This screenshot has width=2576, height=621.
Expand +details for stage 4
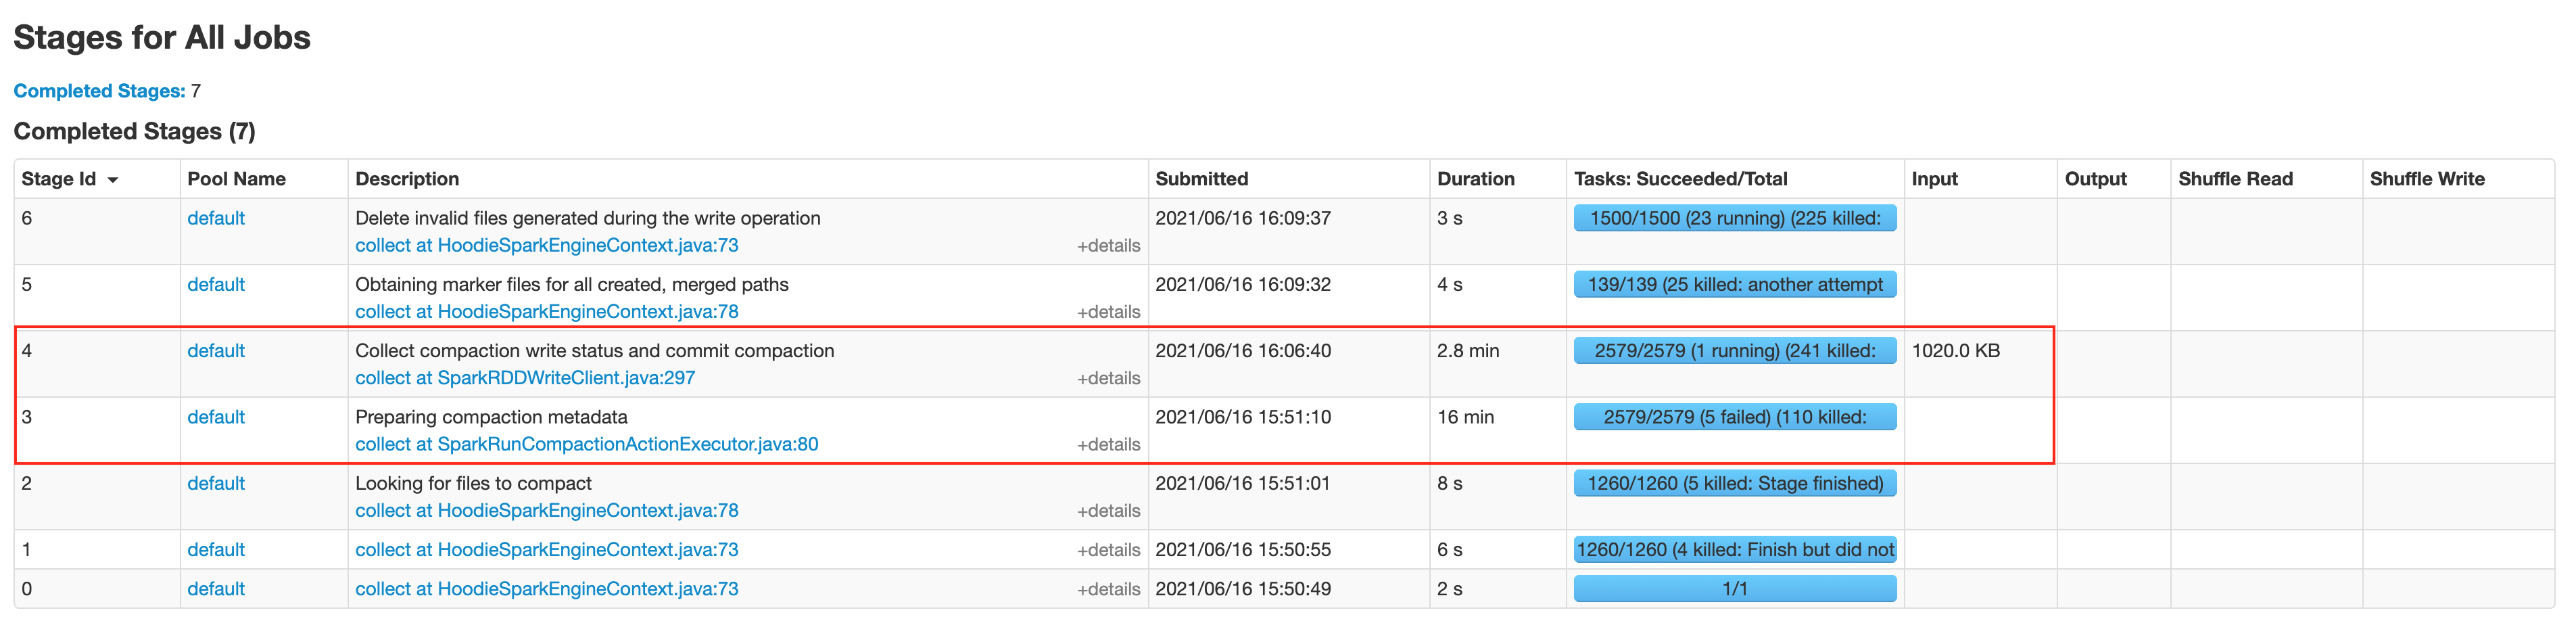tap(1108, 378)
